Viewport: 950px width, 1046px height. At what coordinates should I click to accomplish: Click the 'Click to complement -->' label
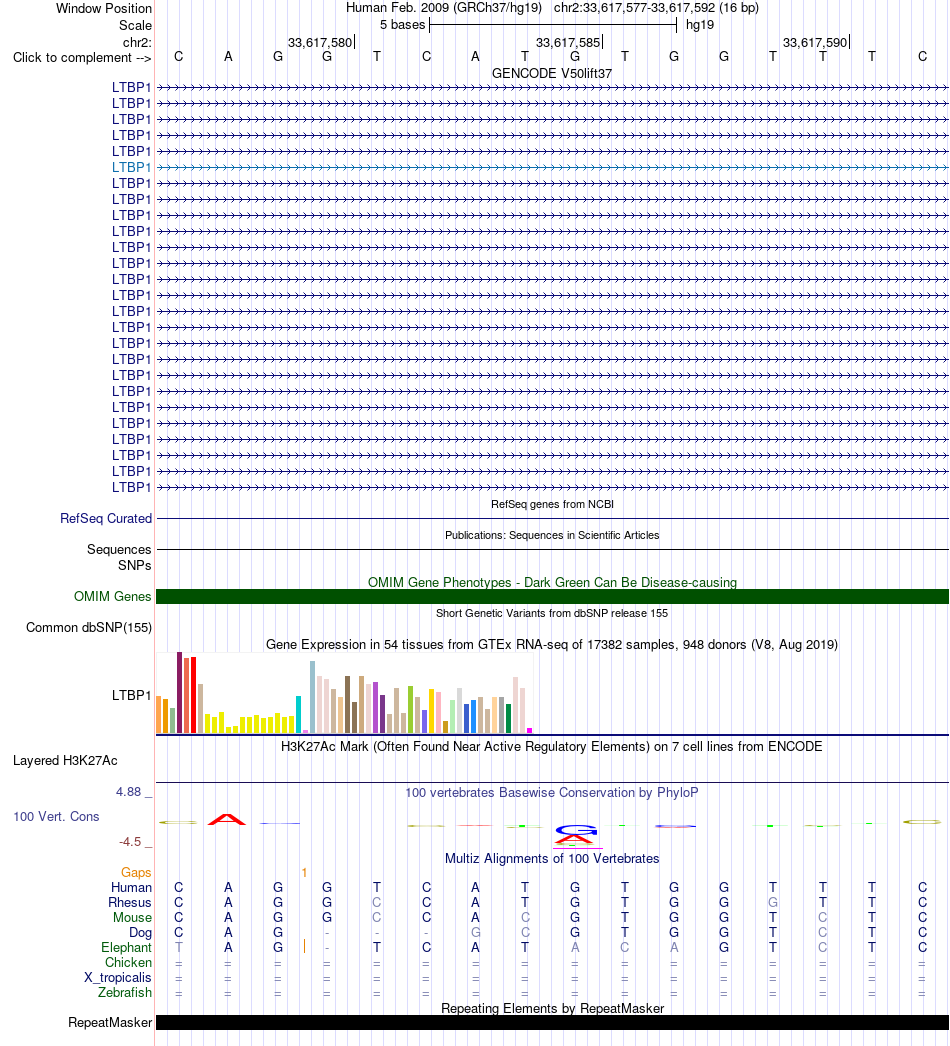(x=82, y=57)
